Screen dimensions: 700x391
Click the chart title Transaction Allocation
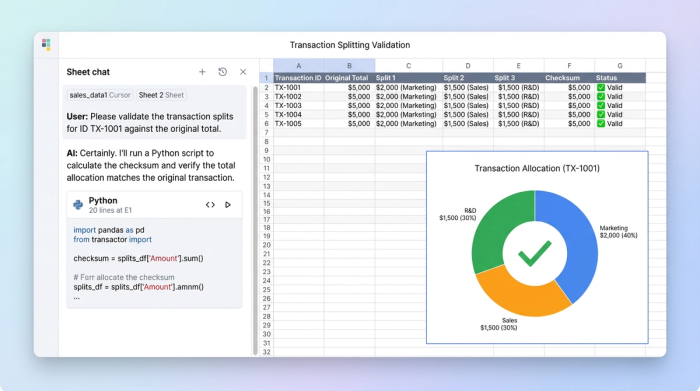pos(537,168)
